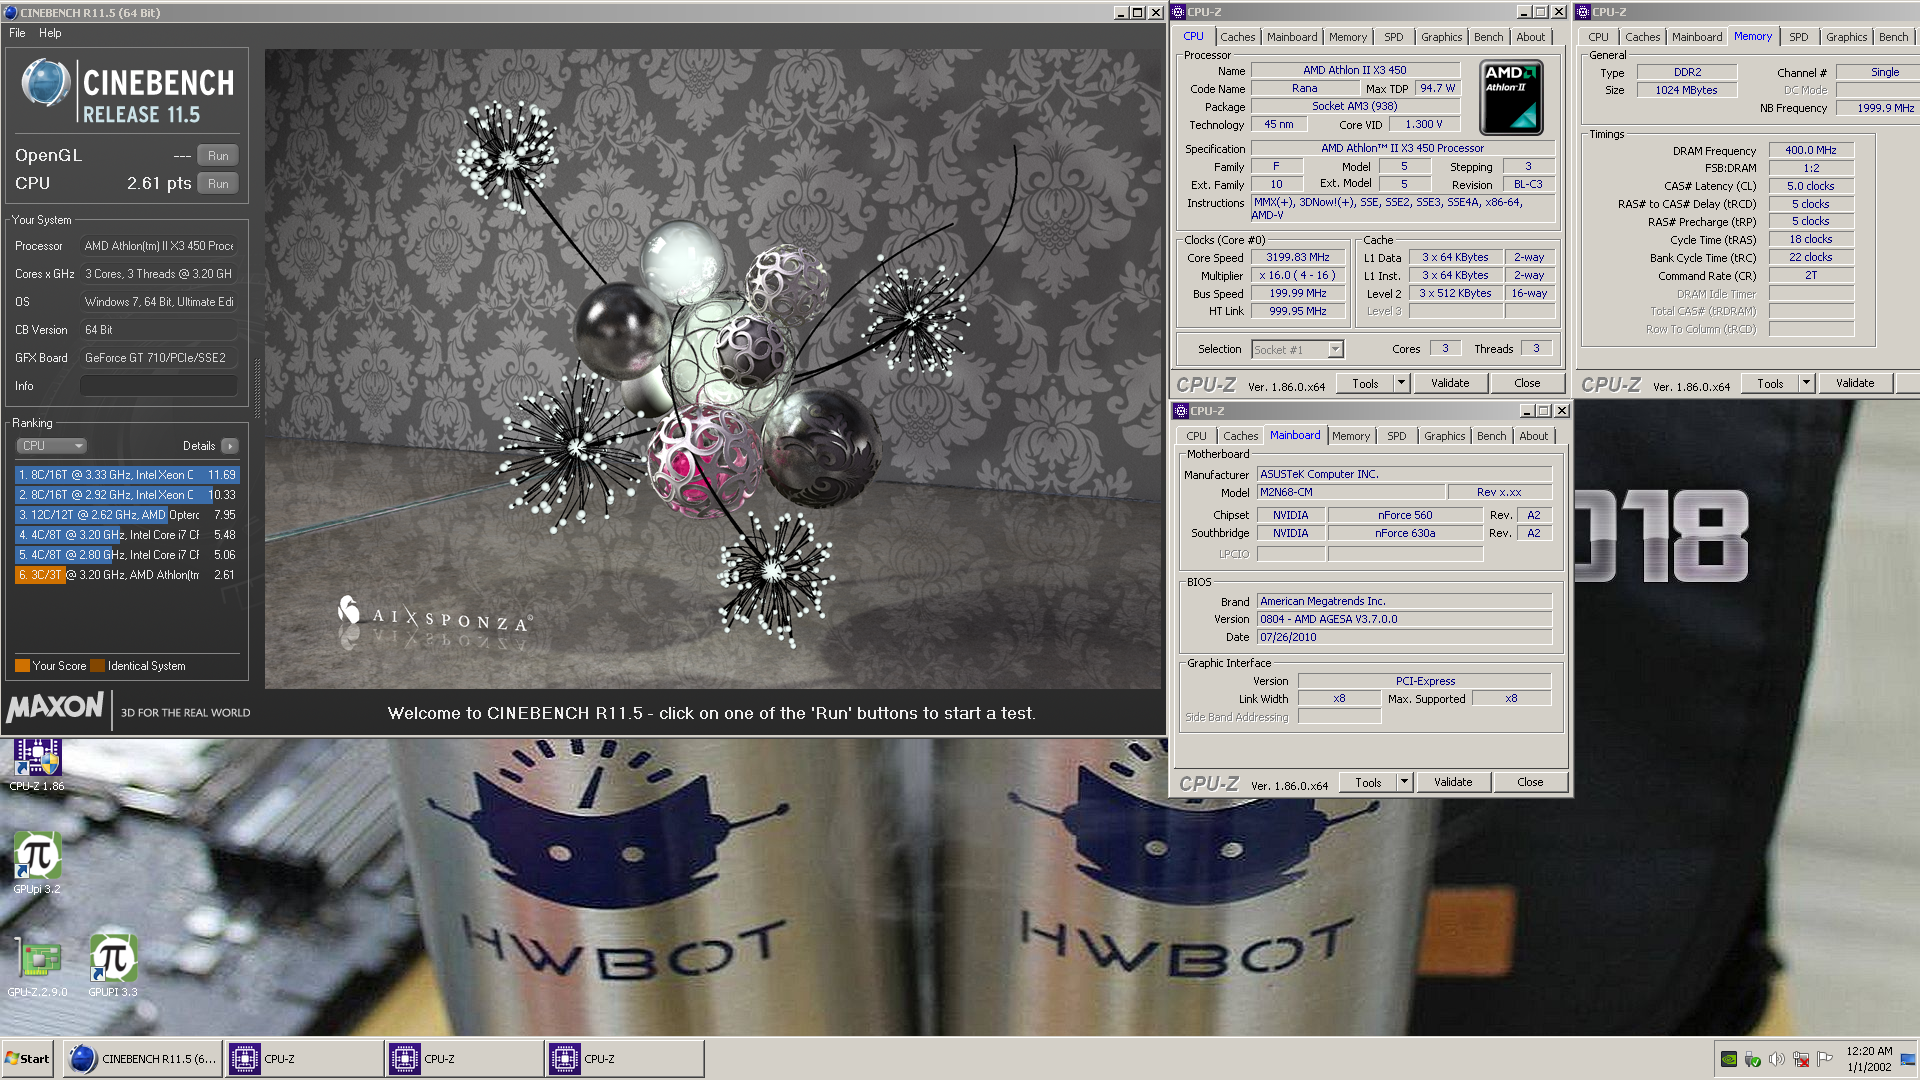Select the CINEBENCH R11.5 taskbar button
The image size is (1920, 1080).
coord(143,1059)
